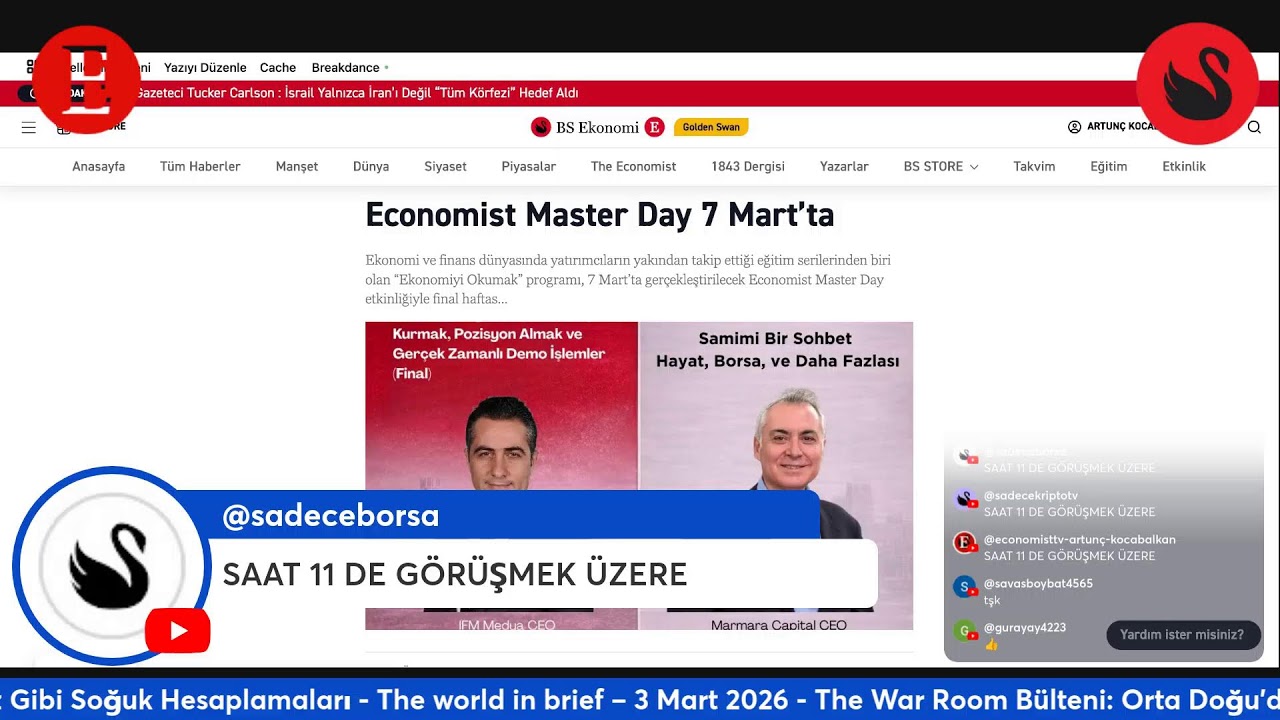Screen dimensions: 1280x720
Task: Click the user profile icon beside ARTUNÇ
Action: click(1074, 127)
